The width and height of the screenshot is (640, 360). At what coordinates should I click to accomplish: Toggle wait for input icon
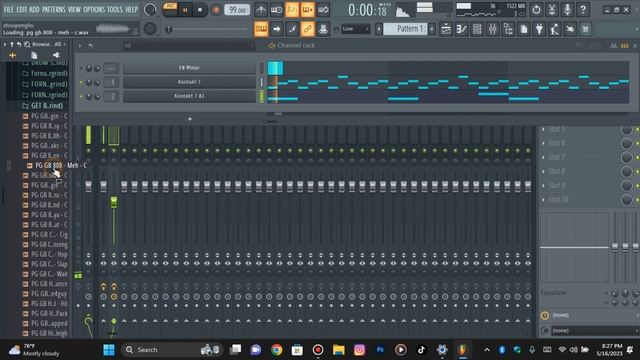pos(276,10)
